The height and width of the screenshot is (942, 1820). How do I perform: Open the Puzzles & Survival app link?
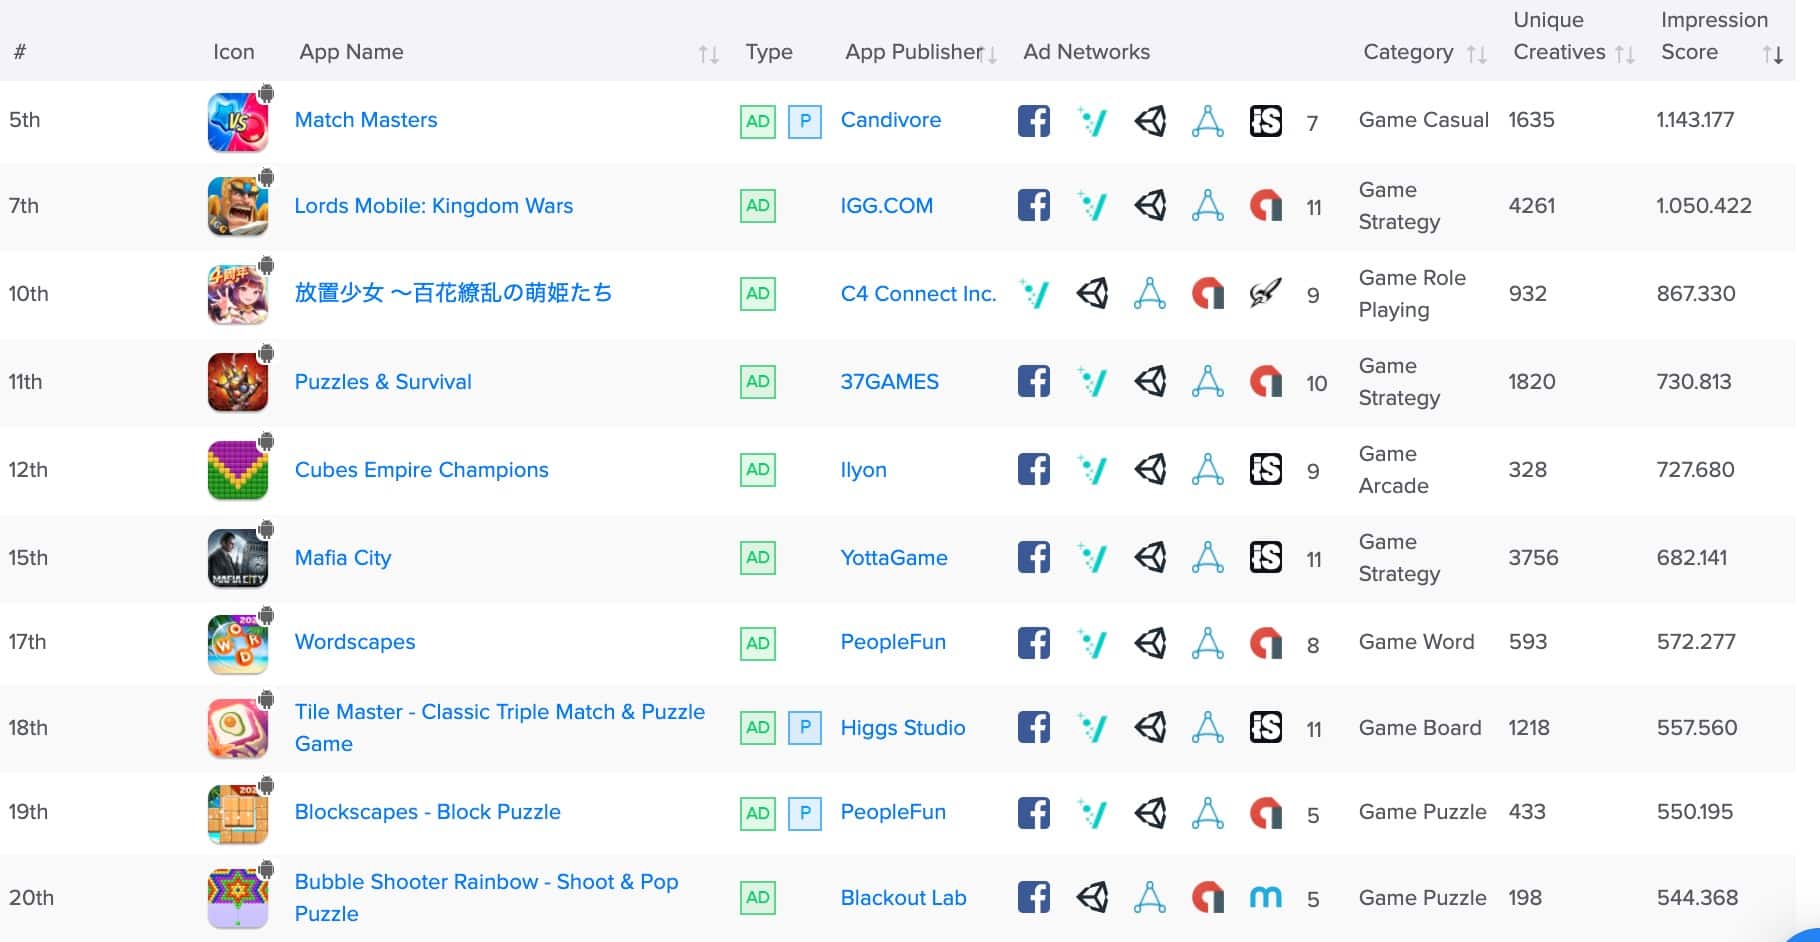pos(383,382)
